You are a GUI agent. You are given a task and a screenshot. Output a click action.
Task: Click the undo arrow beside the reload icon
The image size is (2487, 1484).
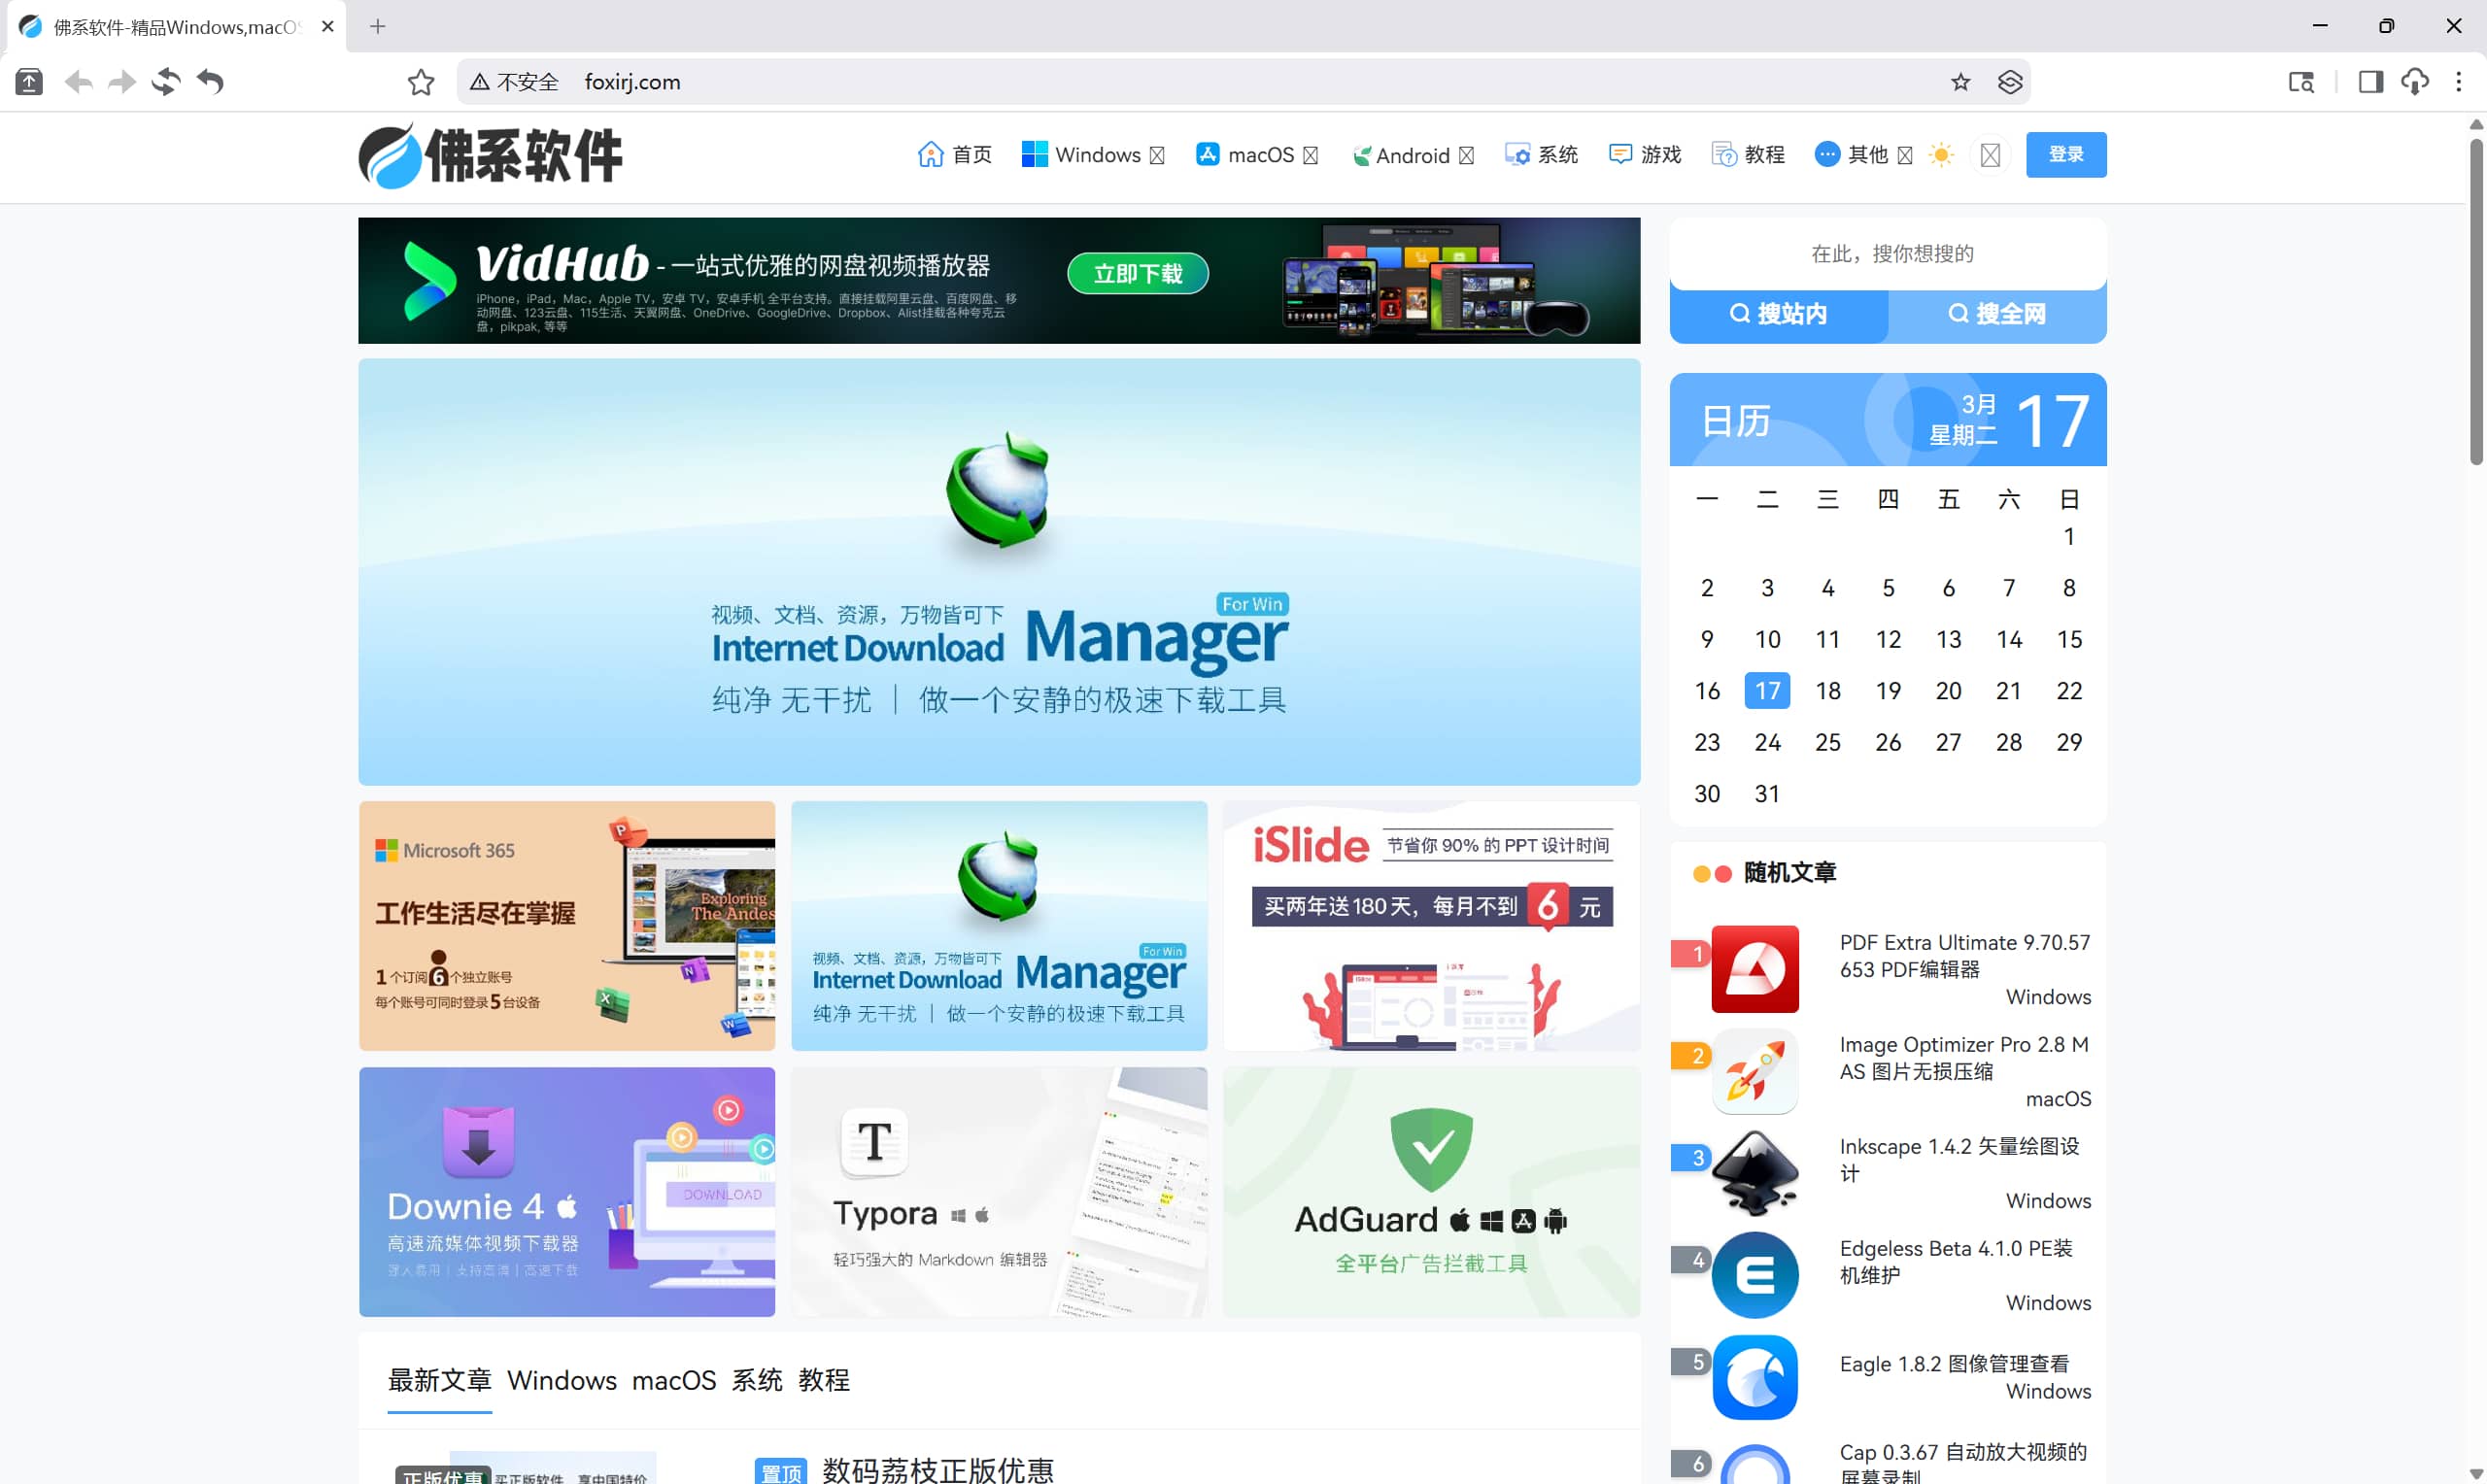210,82
